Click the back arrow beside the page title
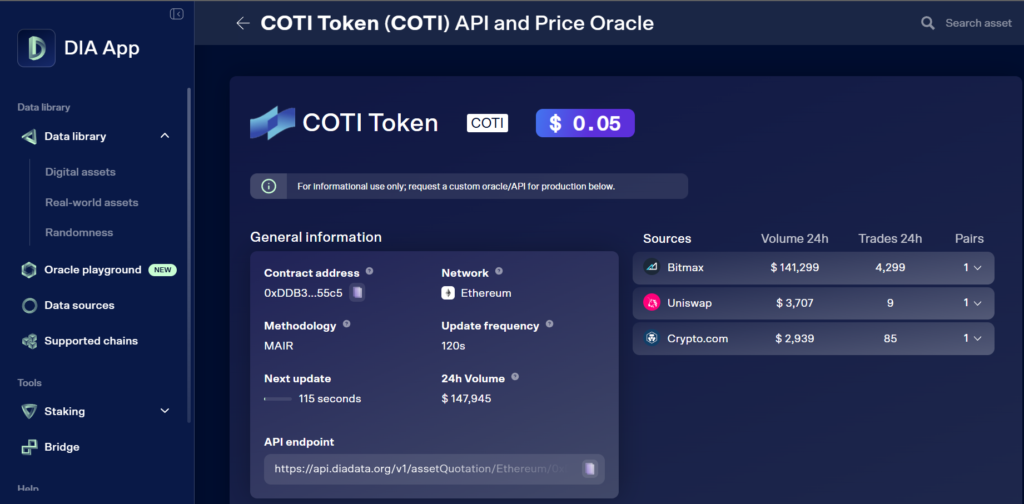 click(242, 23)
